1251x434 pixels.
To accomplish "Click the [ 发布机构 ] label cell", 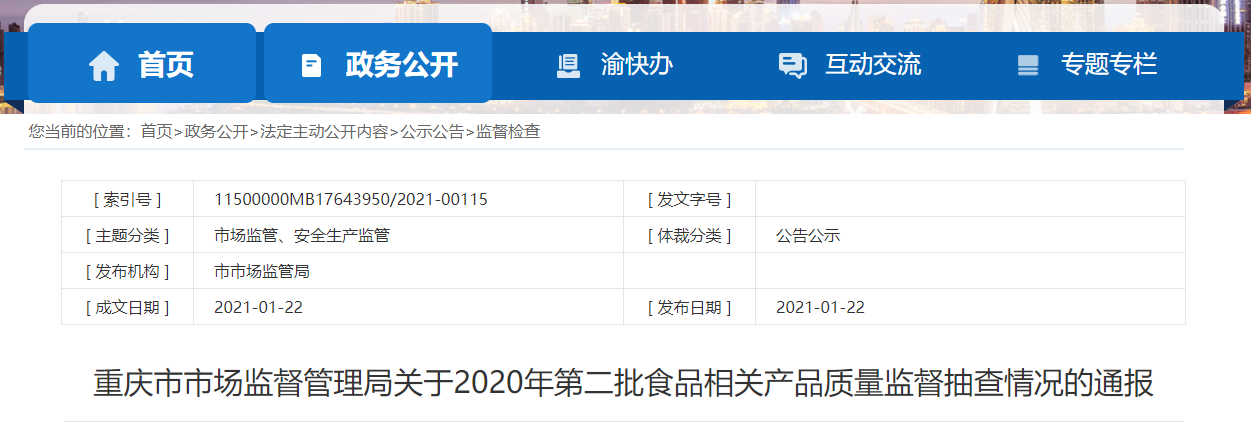I will [x=127, y=271].
